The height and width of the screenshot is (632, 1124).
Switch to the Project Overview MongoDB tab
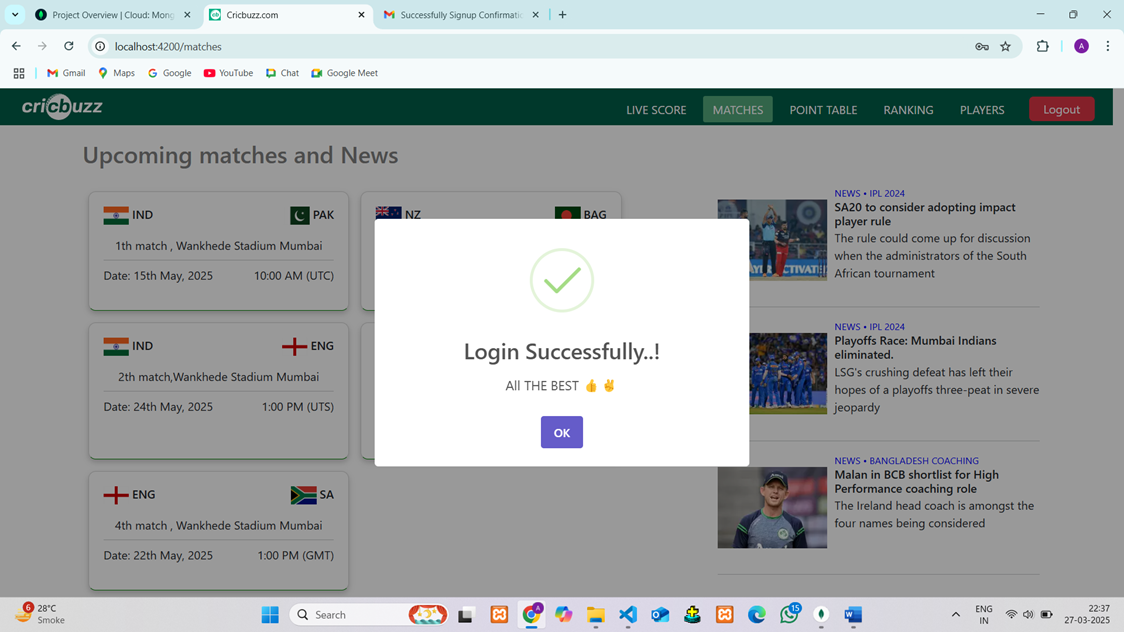pyautogui.click(x=112, y=15)
